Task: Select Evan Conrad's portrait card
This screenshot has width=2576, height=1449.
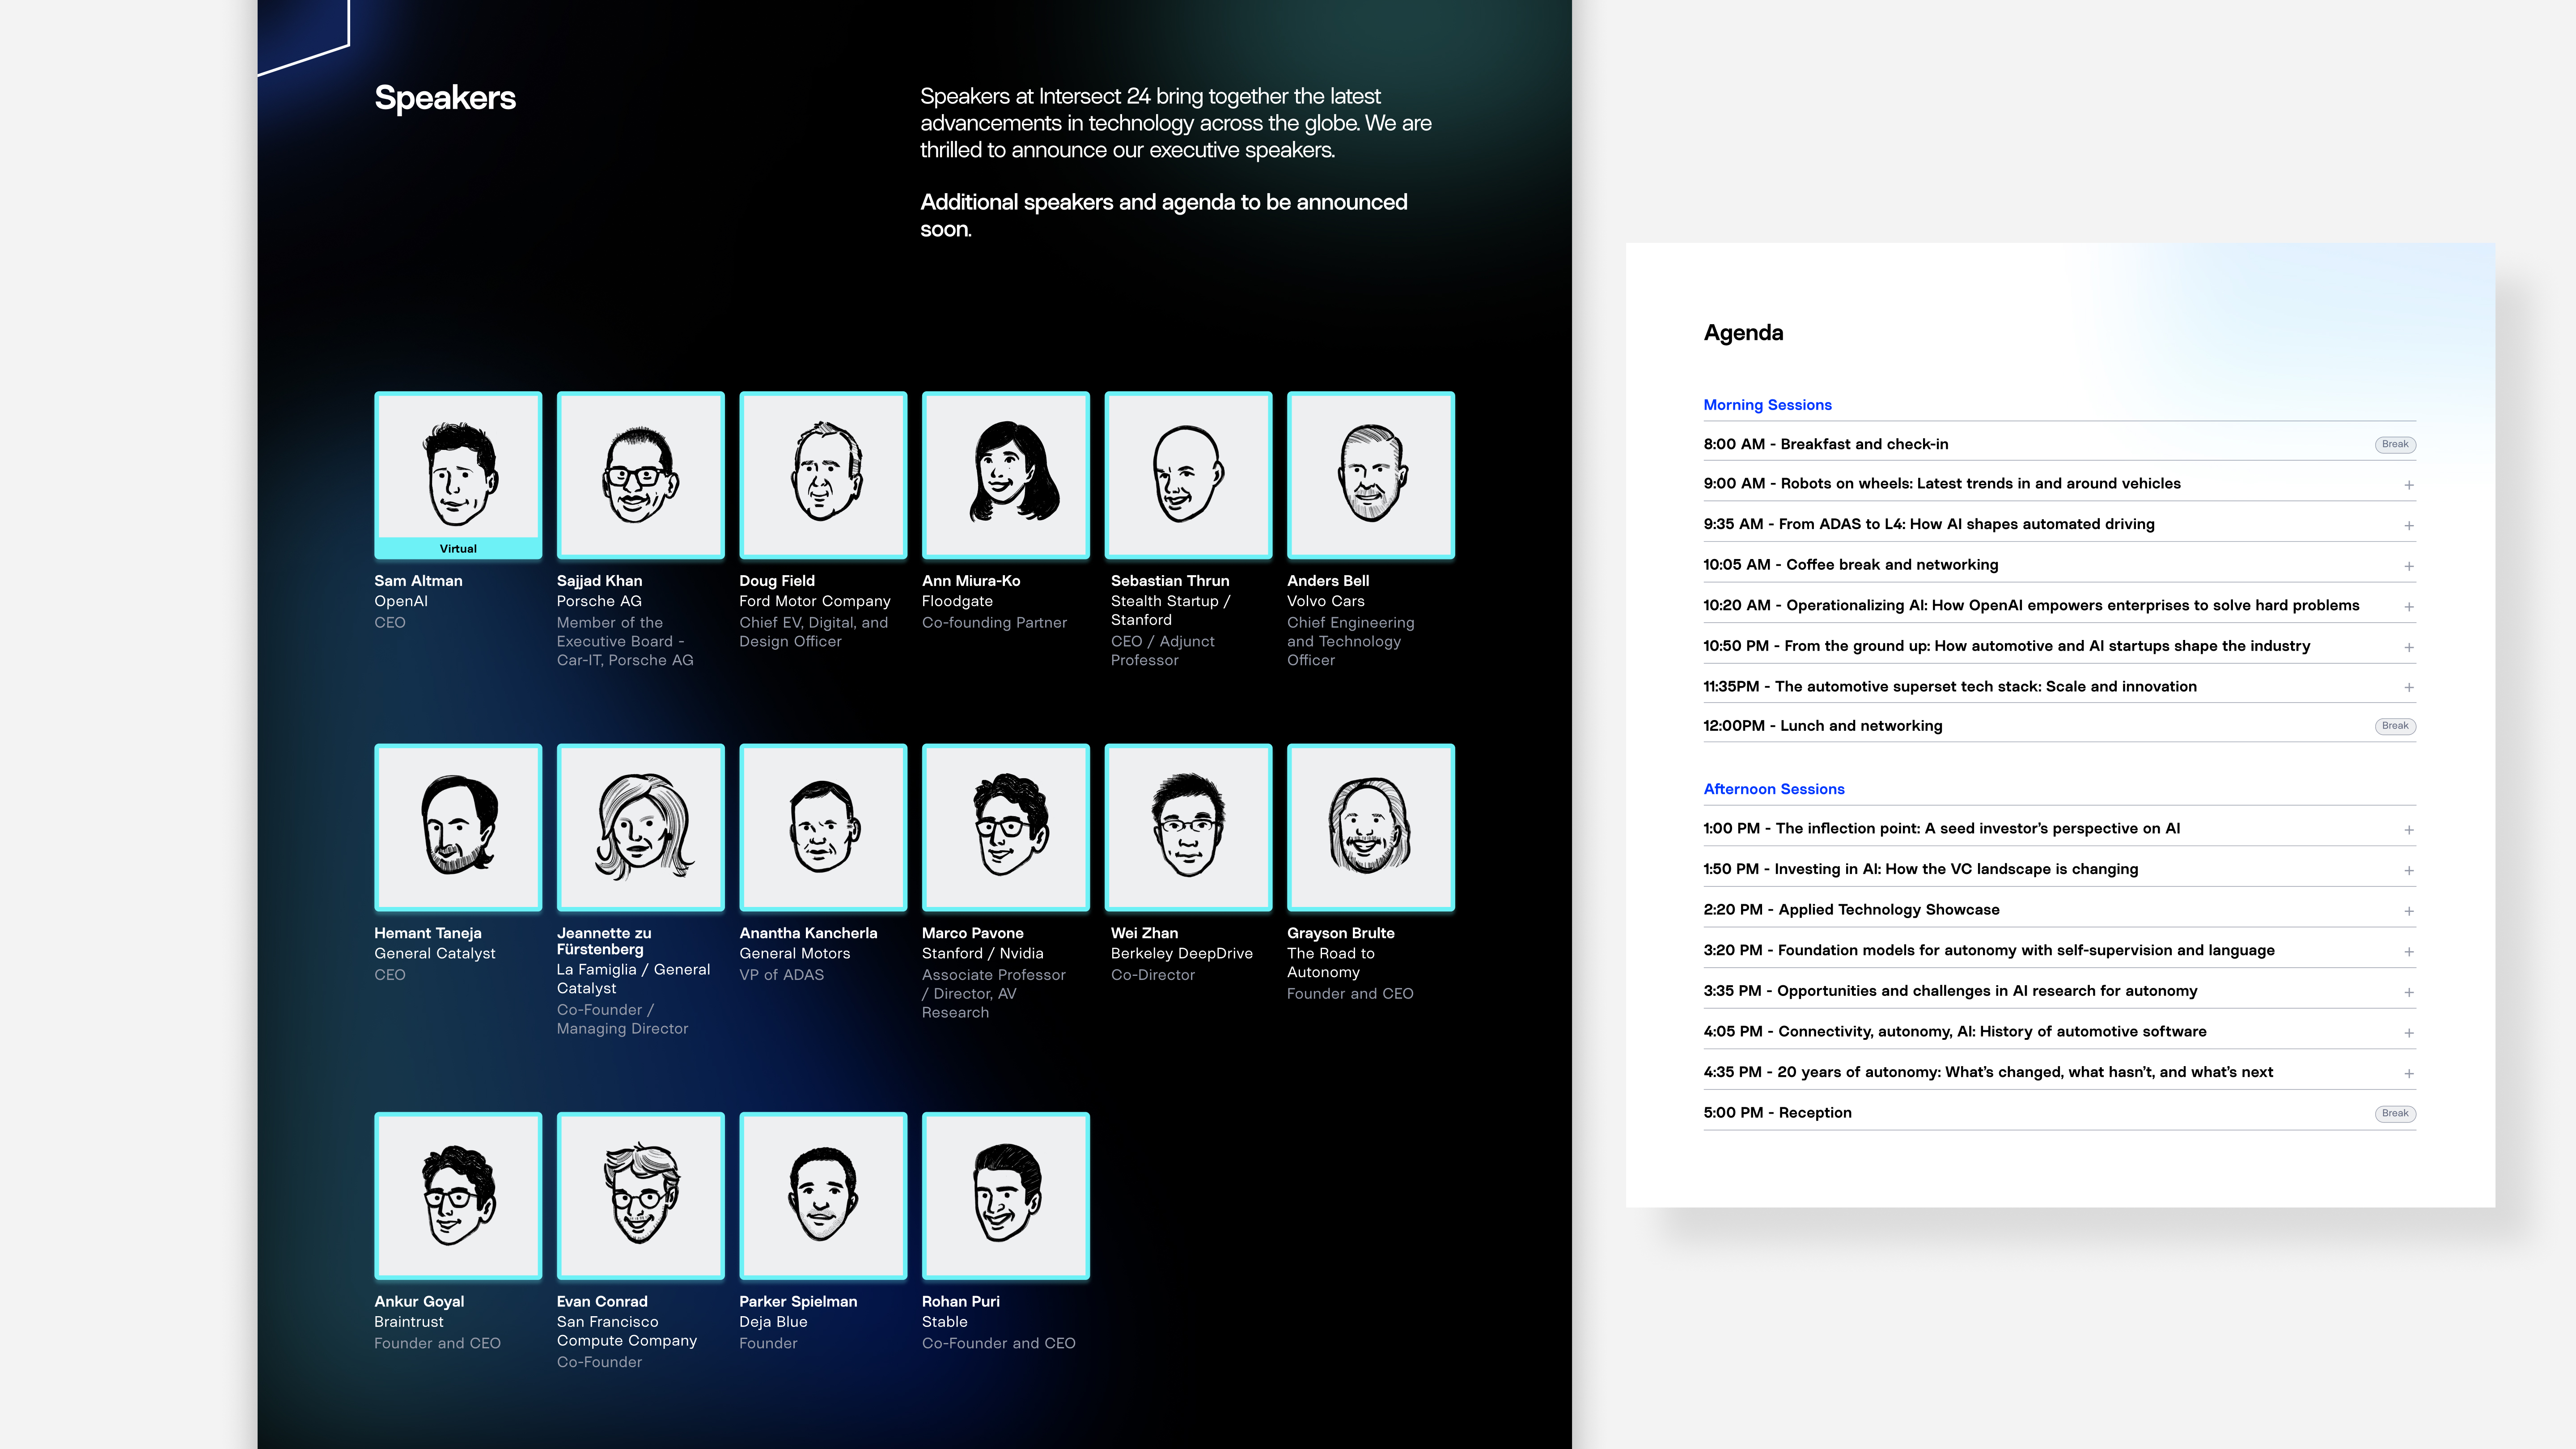Action: coord(640,1195)
